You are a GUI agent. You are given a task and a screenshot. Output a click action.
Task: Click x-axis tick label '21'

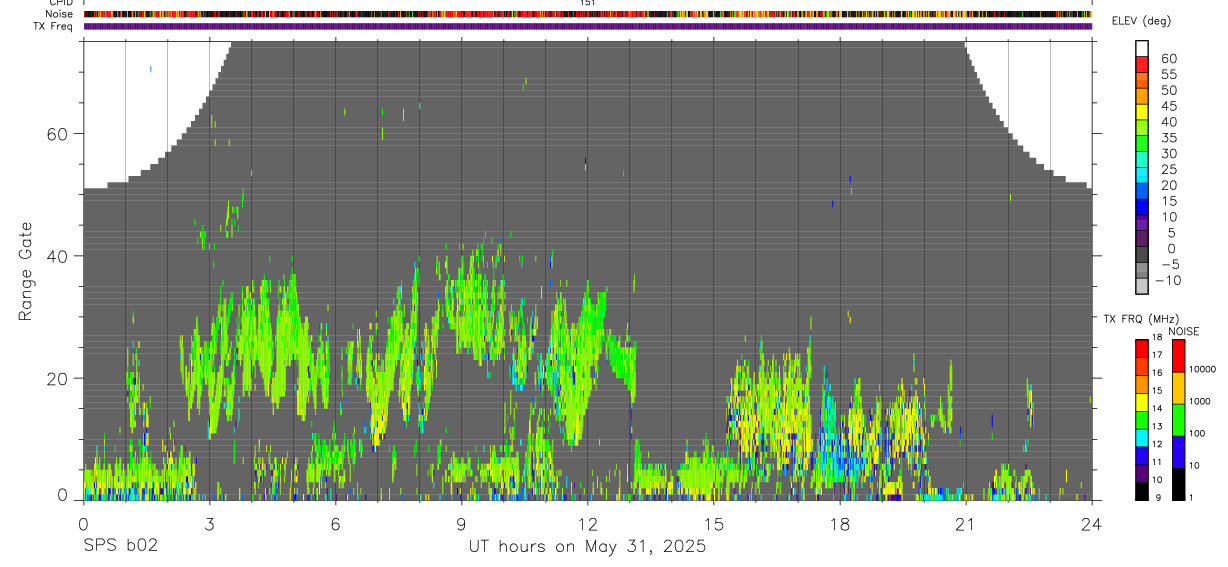tap(965, 523)
